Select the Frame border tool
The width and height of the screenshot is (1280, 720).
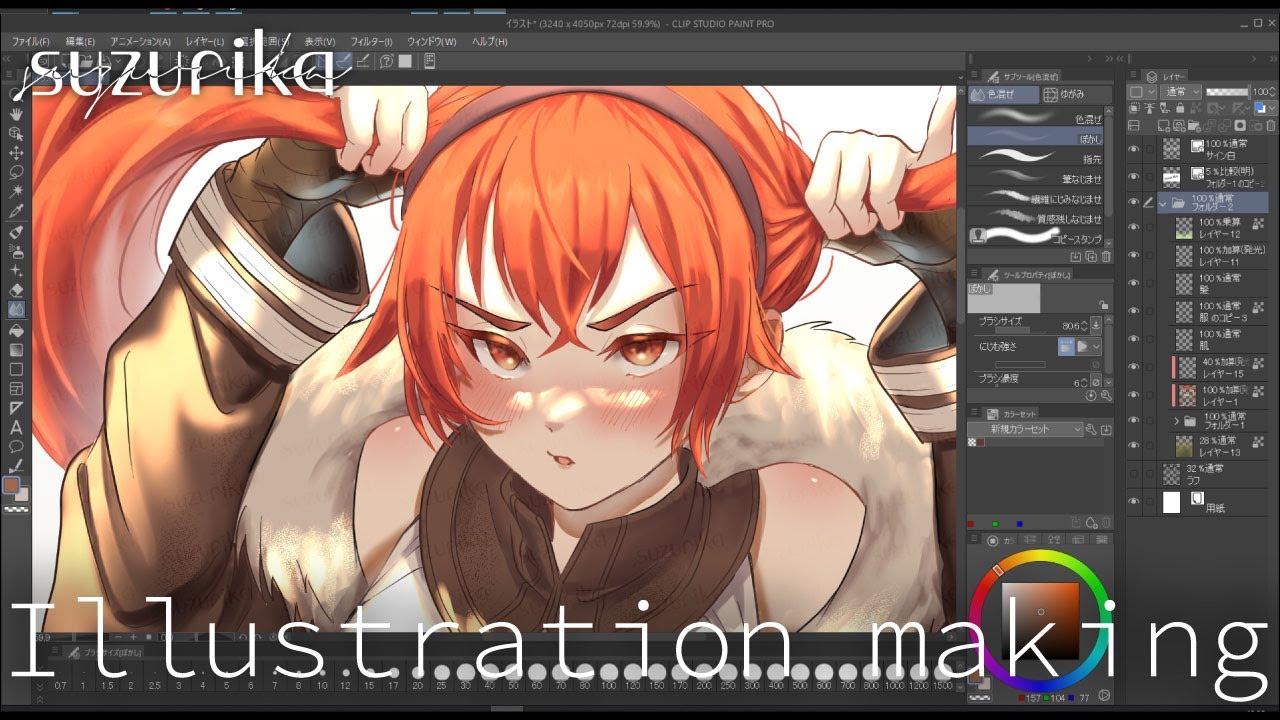pyautogui.click(x=16, y=388)
